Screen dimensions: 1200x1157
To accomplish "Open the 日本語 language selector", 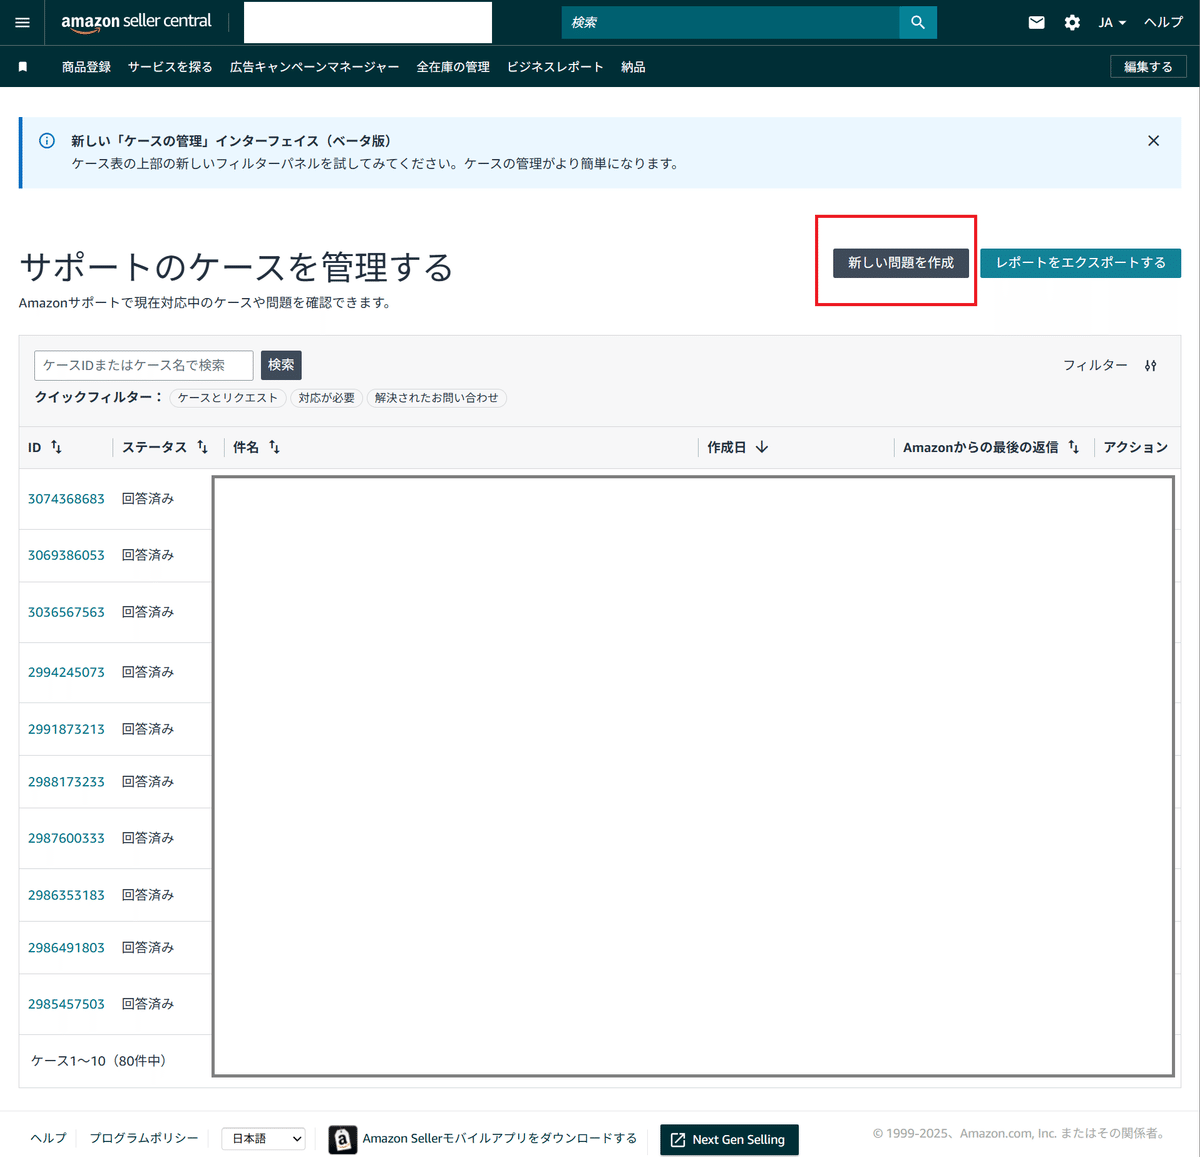I will click(x=263, y=1138).
